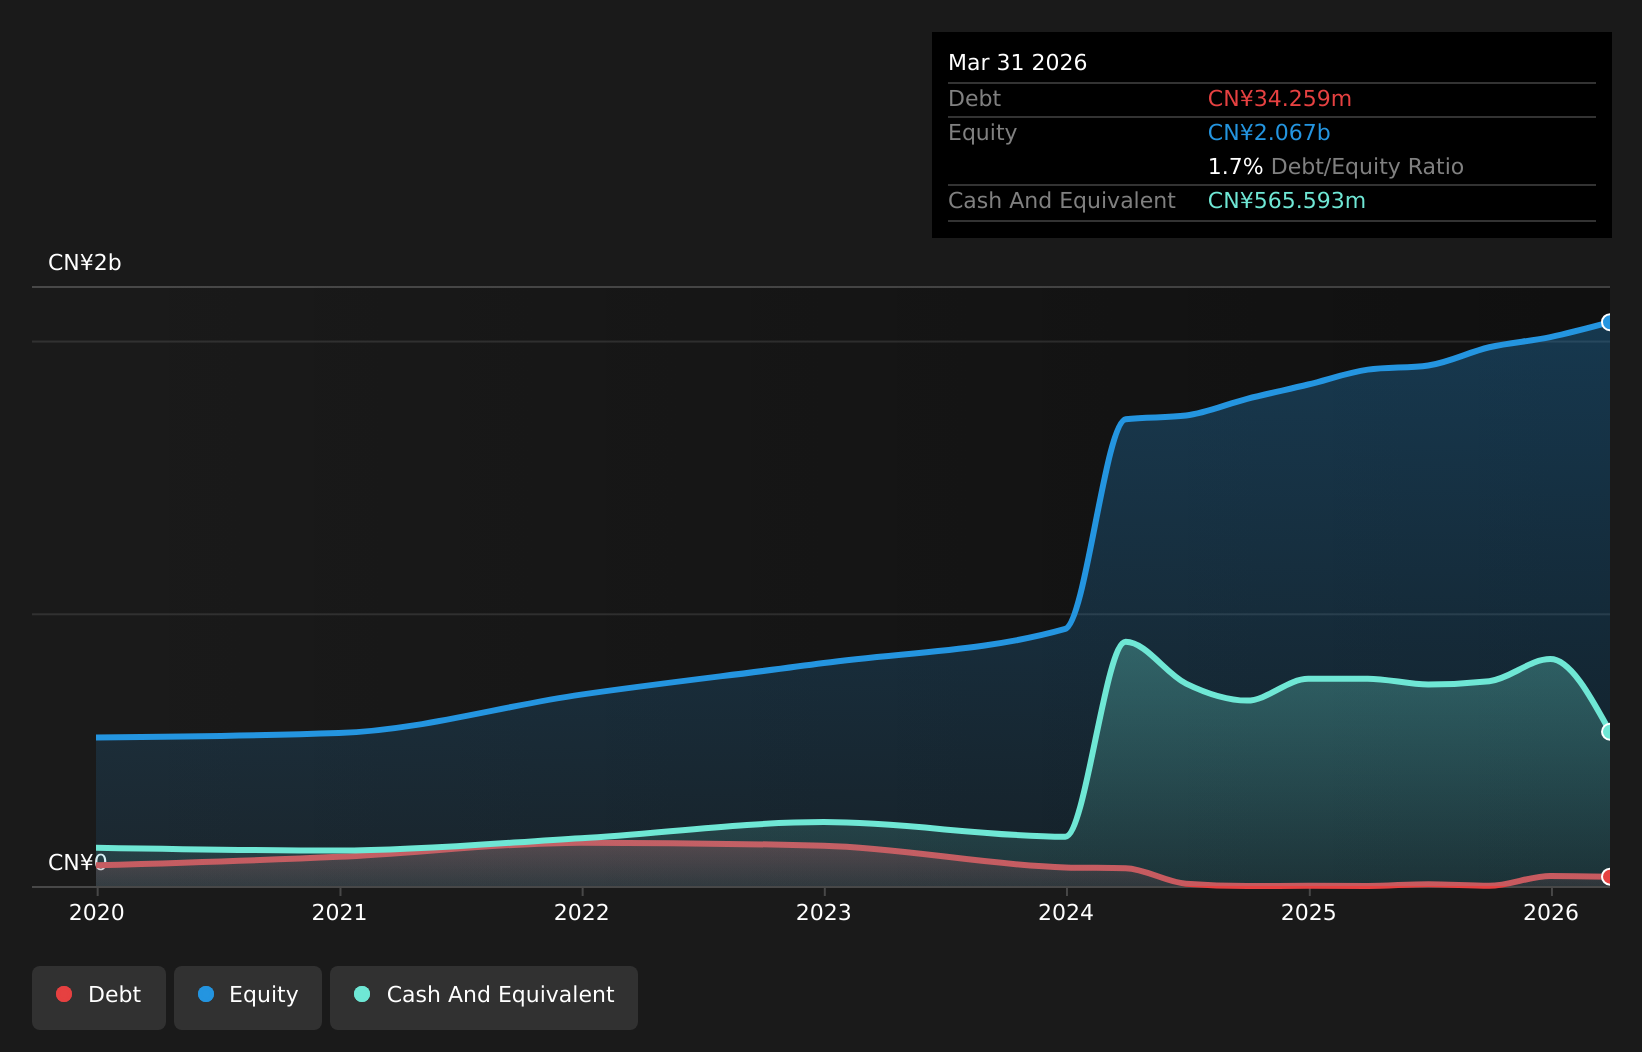Click the CN¥2.067b equity value
Image resolution: width=1642 pixels, height=1052 pixels.
[x=1269, y=133]
